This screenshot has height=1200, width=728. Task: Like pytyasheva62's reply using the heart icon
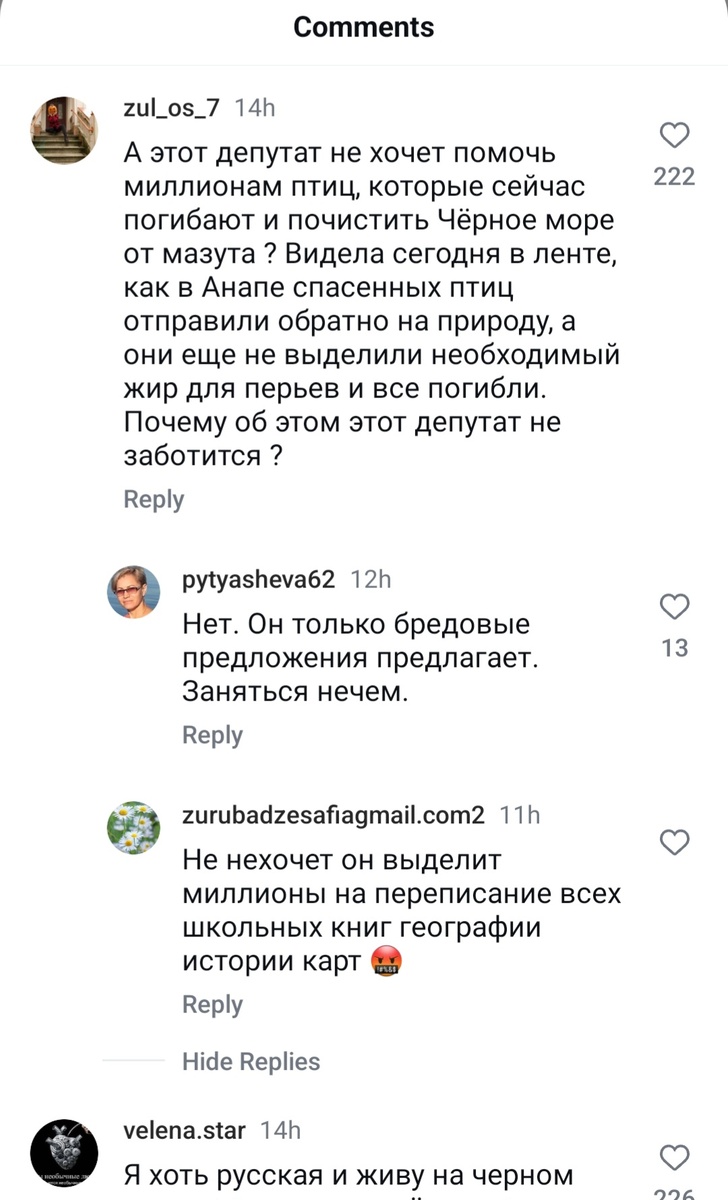pyautogui.click(x=673, y=607)
